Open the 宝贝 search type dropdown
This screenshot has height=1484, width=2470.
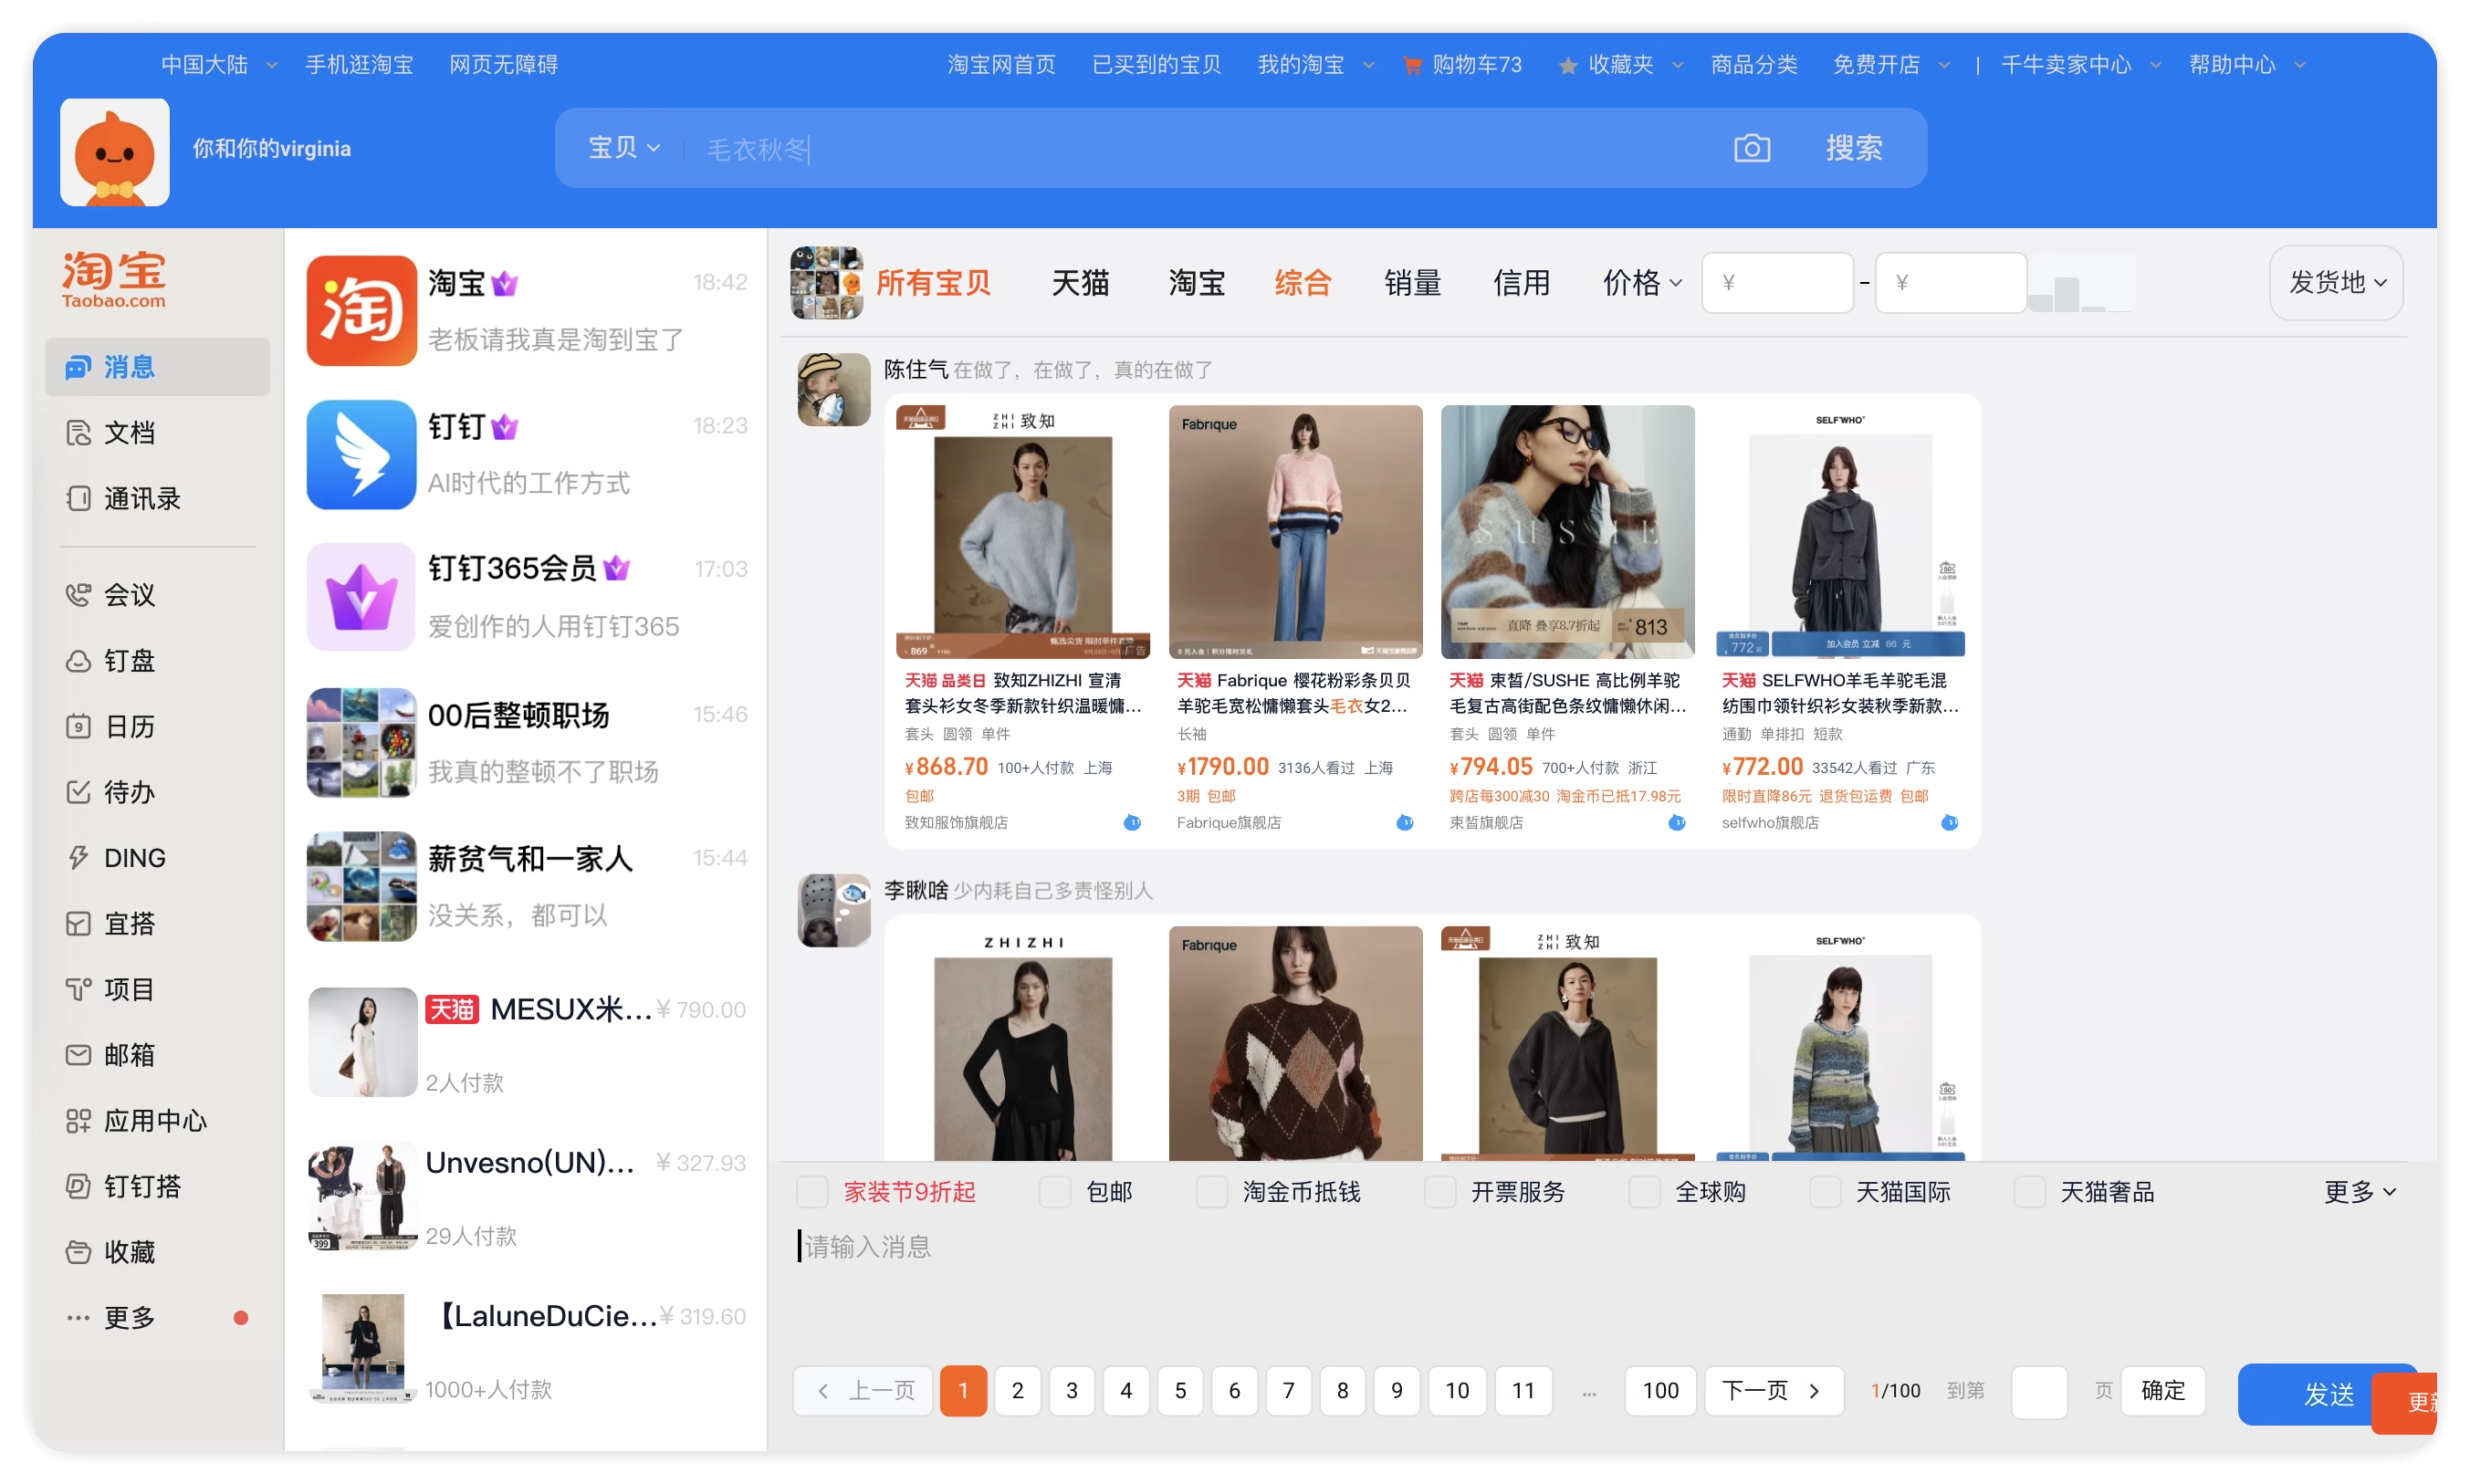coord(624,148)
